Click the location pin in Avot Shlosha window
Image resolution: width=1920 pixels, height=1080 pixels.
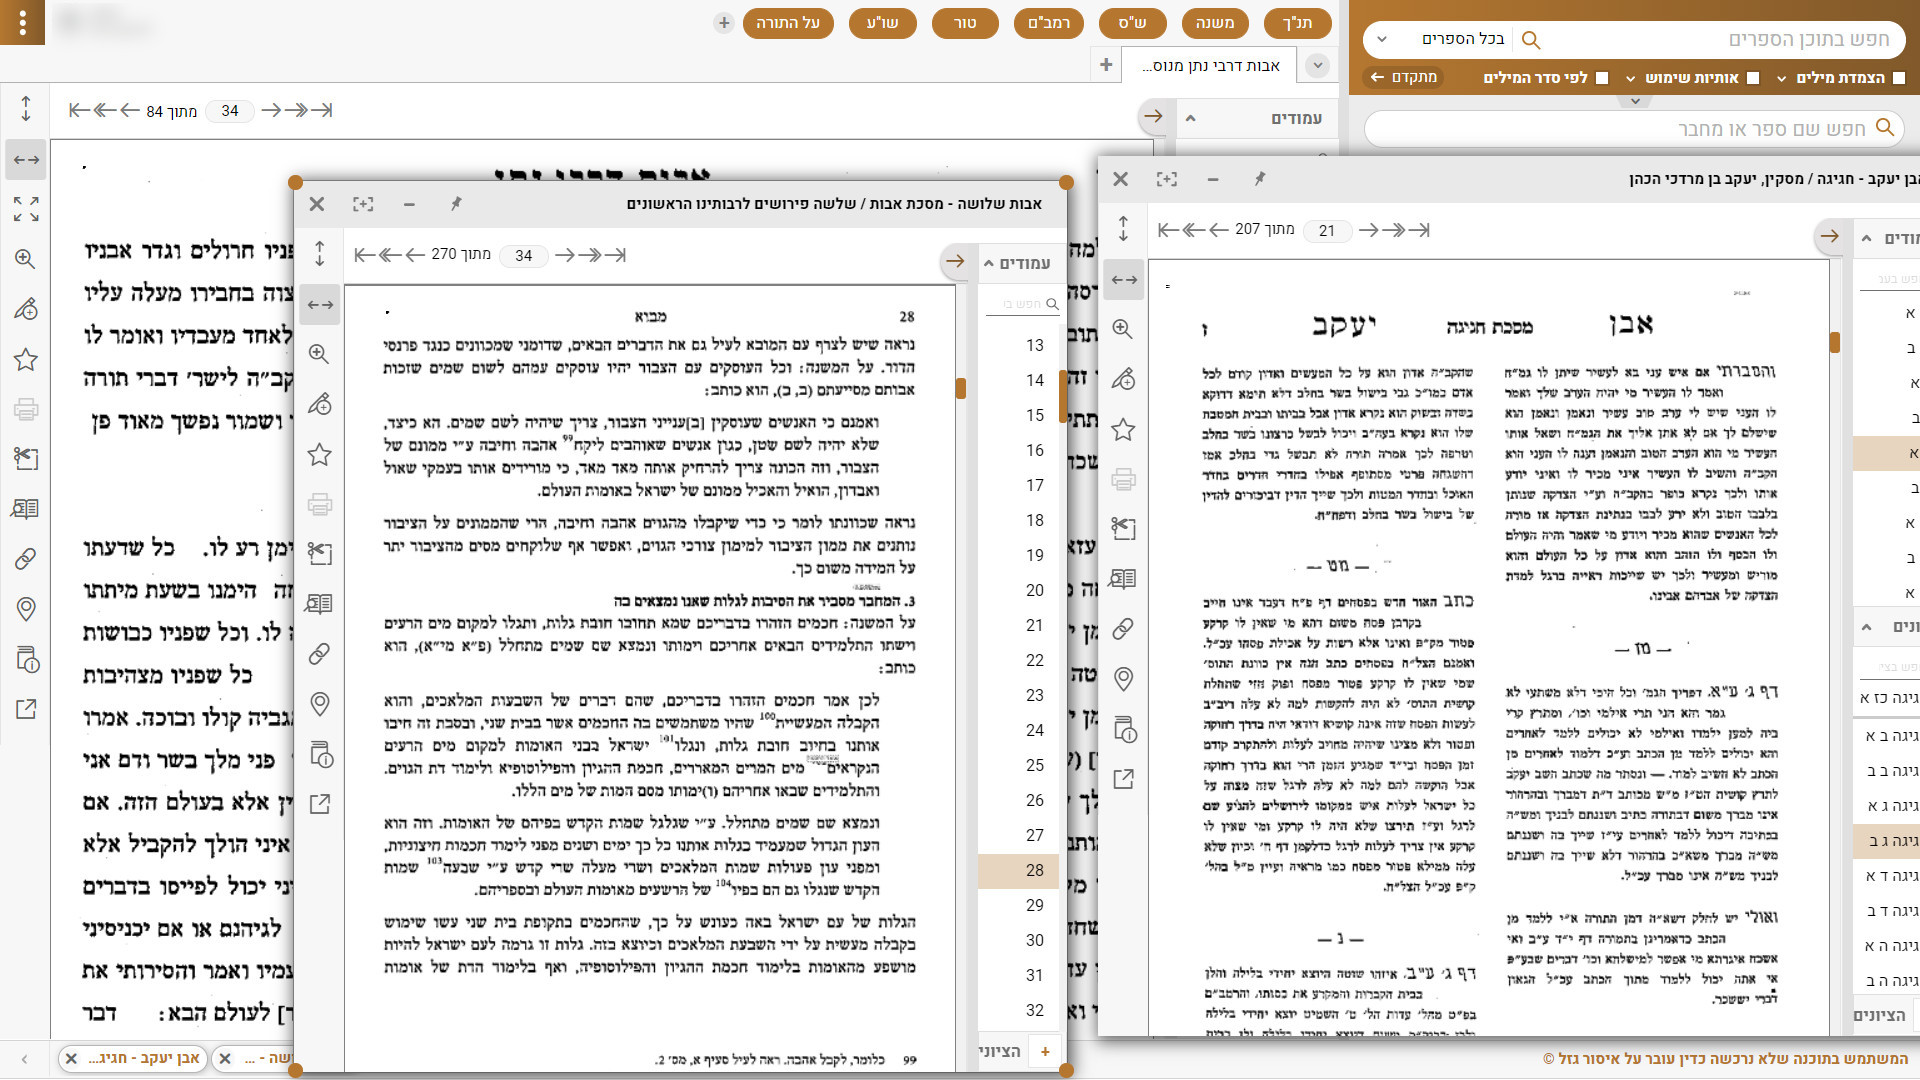tap(320, 704)
